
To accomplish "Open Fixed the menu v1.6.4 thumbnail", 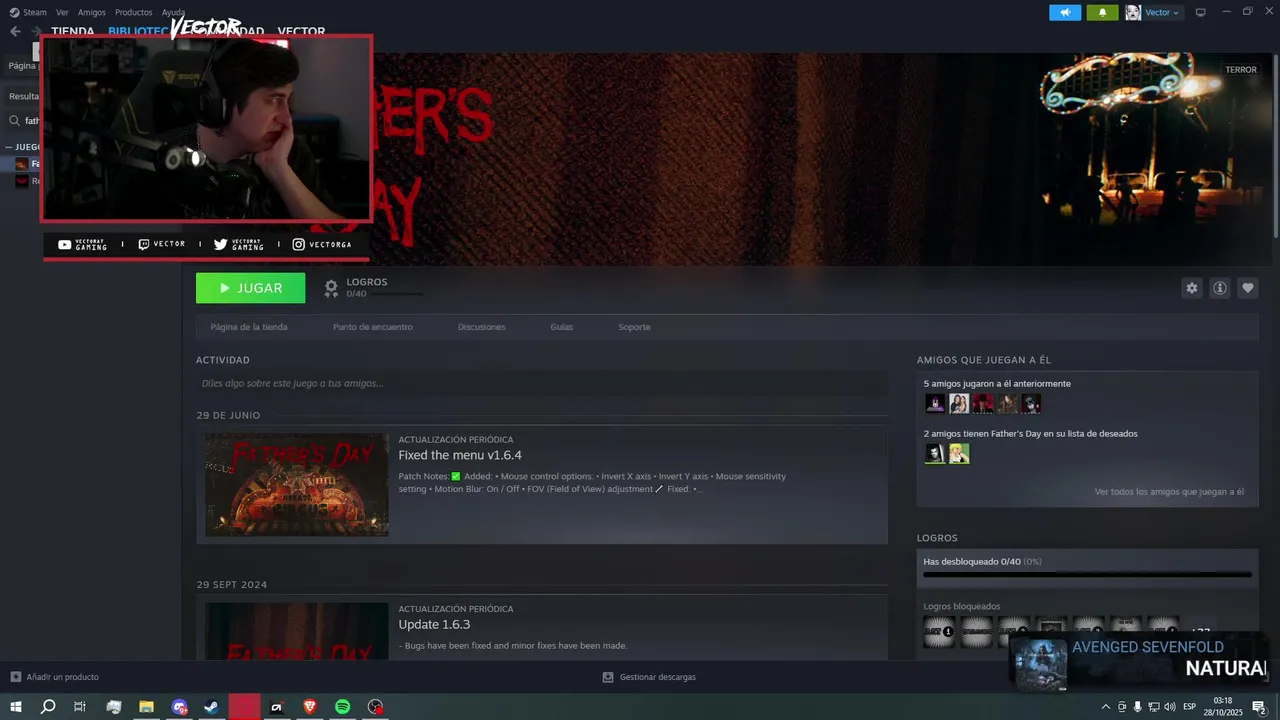I will [296, 485].
